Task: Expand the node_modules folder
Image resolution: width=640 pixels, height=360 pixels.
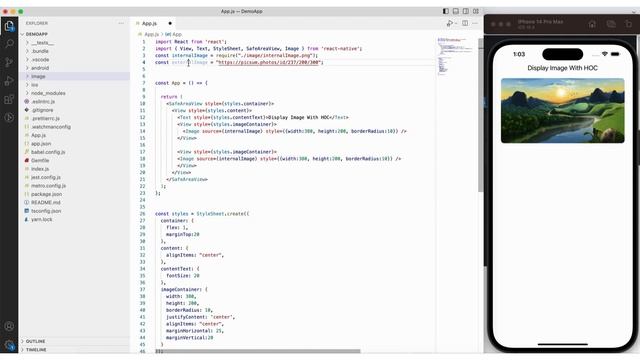Action: tap(48, 93)
